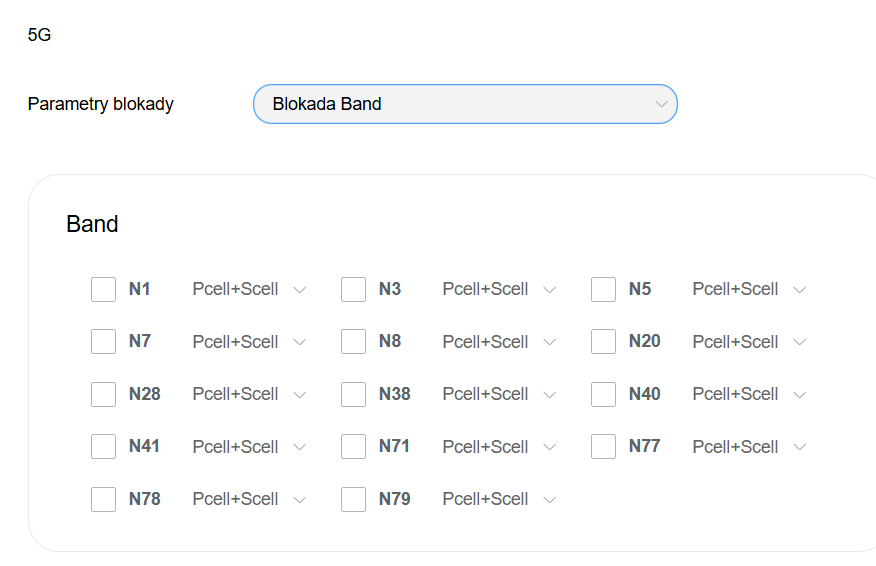Select the N41 band checkbox
This screenshot has width=876, height=566.
pyautogui.click(x=104, y=446)
